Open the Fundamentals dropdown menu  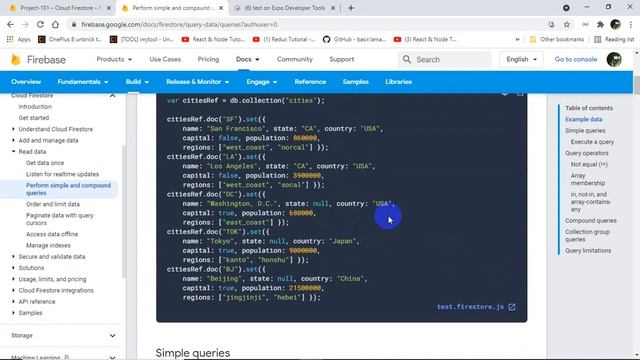tap(83, 82)
